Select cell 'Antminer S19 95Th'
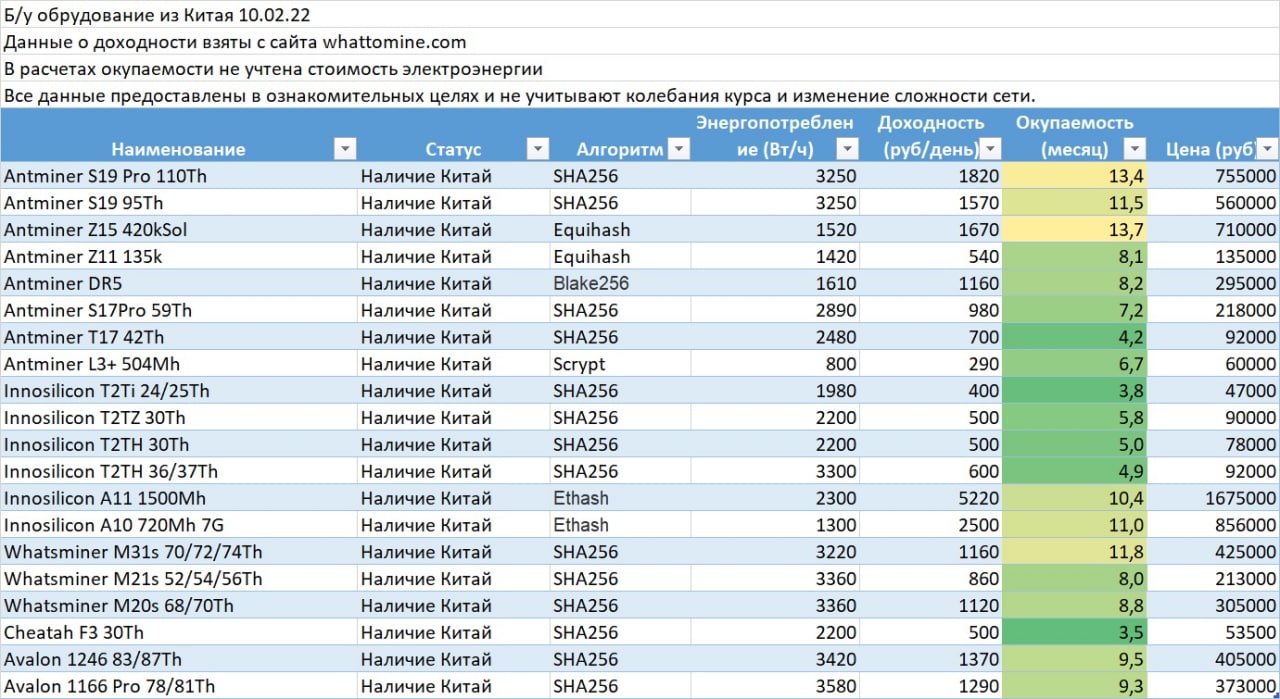The width and height of the screenshot is (1280, 699). click(x=179, y=202)
